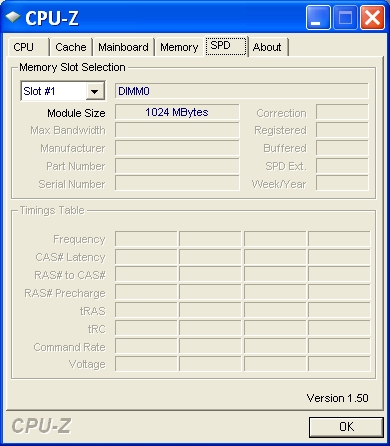Click the Timings Table group label
The image size is (390, 446).
52,210
